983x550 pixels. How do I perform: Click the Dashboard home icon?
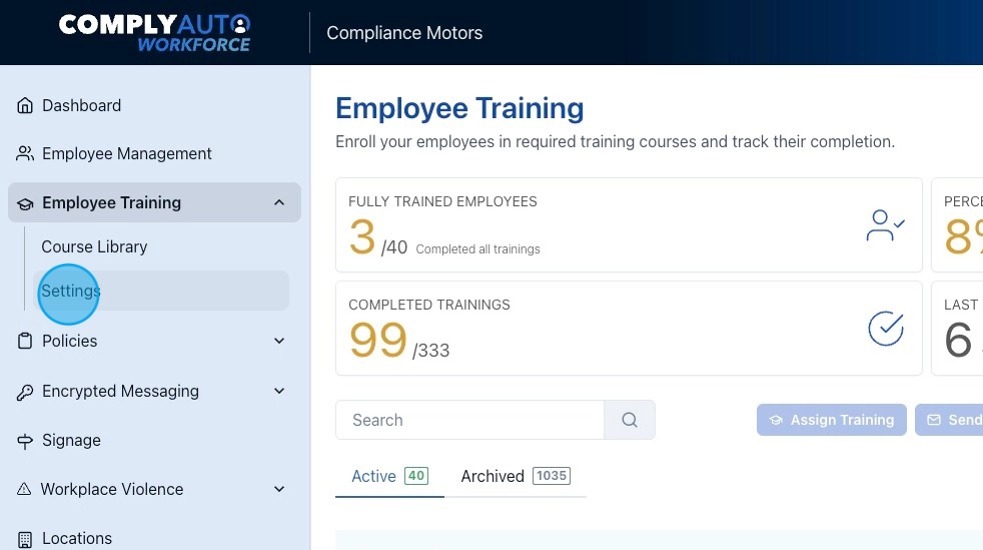click(25, 106)
